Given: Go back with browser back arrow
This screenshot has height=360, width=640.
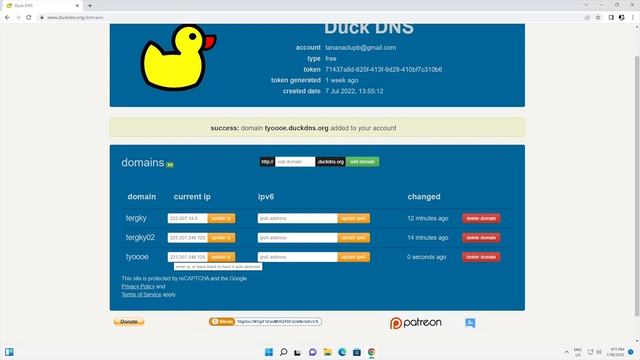Looking at the screenshot, I should pos(7,18).
